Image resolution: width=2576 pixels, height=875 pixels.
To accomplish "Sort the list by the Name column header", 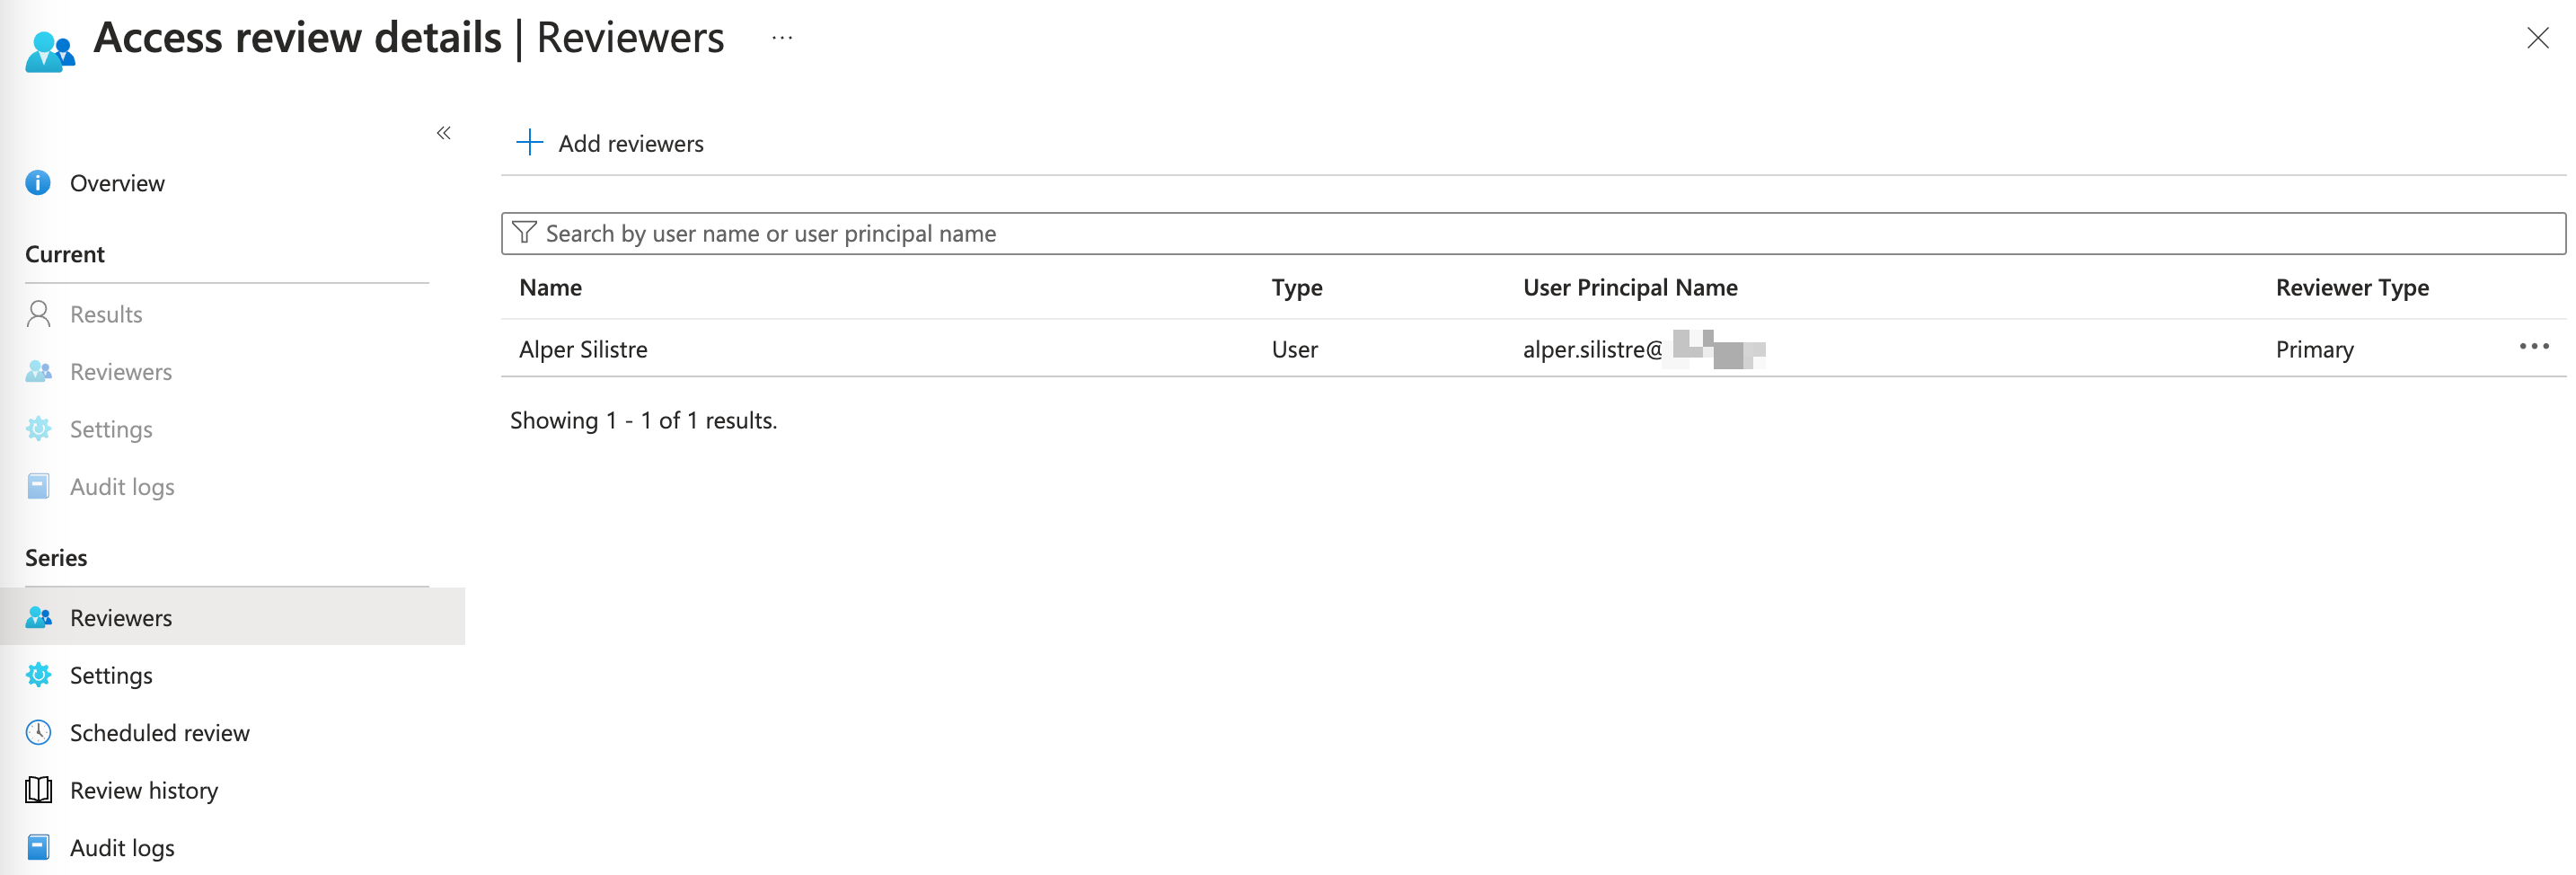I will click(x=550, y=287).
